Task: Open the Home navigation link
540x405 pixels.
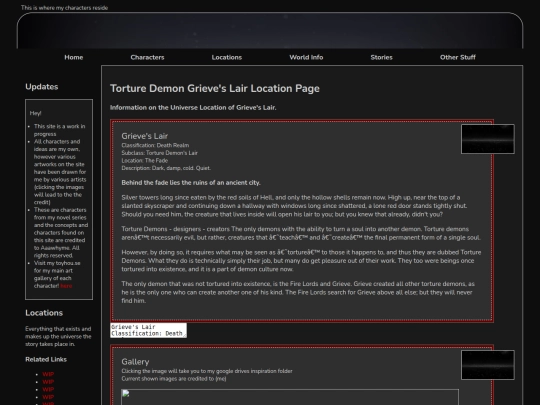Action: pyautogui.click(x=74, y=57)
